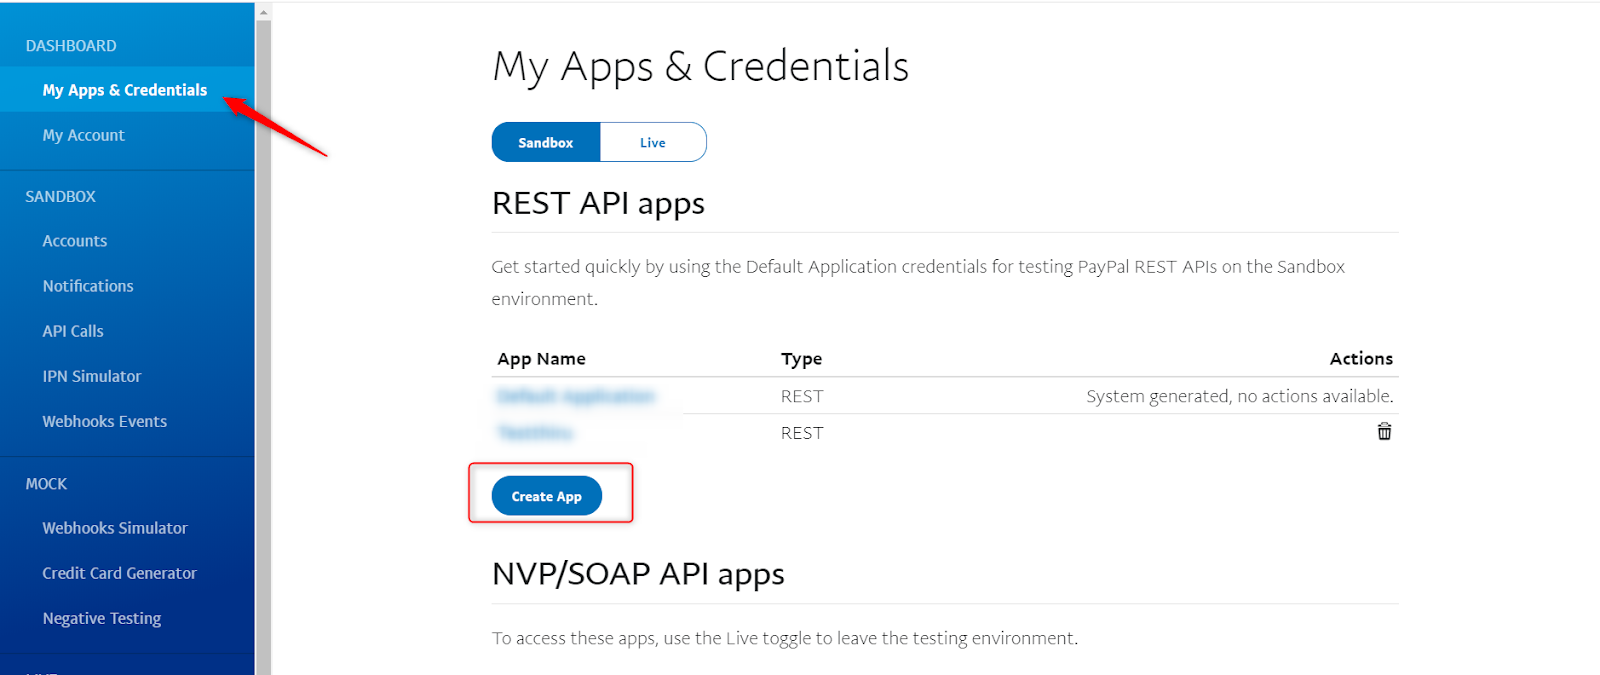Open Webhooks Events page
The width and height of the screenshot is (1600, 675).
coord(105,421)
